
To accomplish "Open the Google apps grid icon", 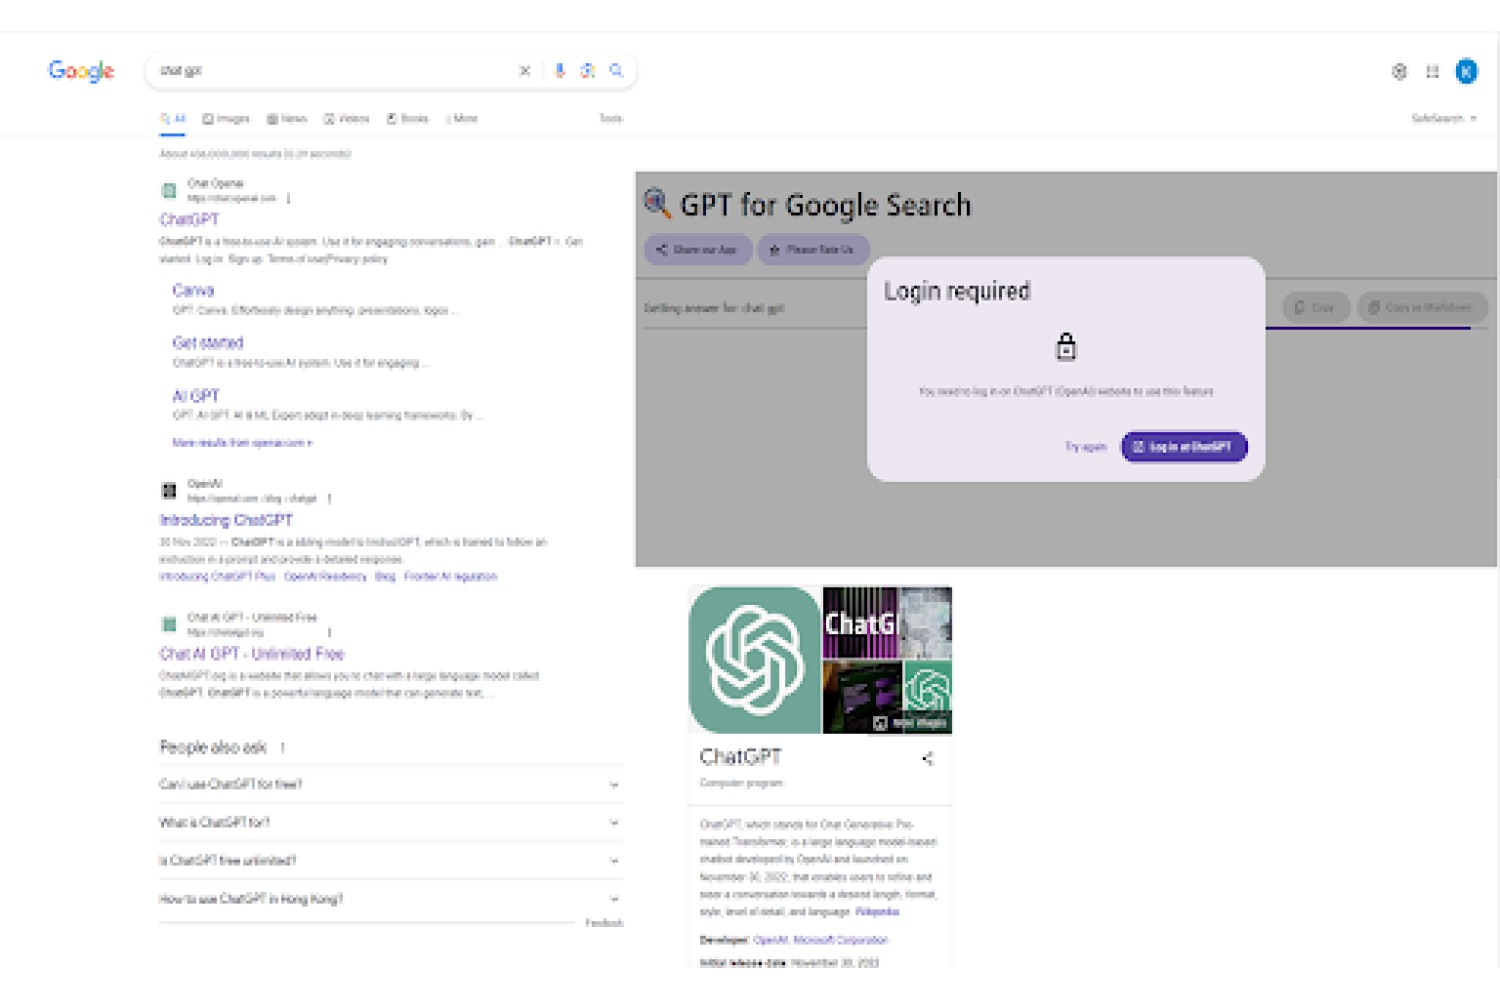I will [1433, 71].
